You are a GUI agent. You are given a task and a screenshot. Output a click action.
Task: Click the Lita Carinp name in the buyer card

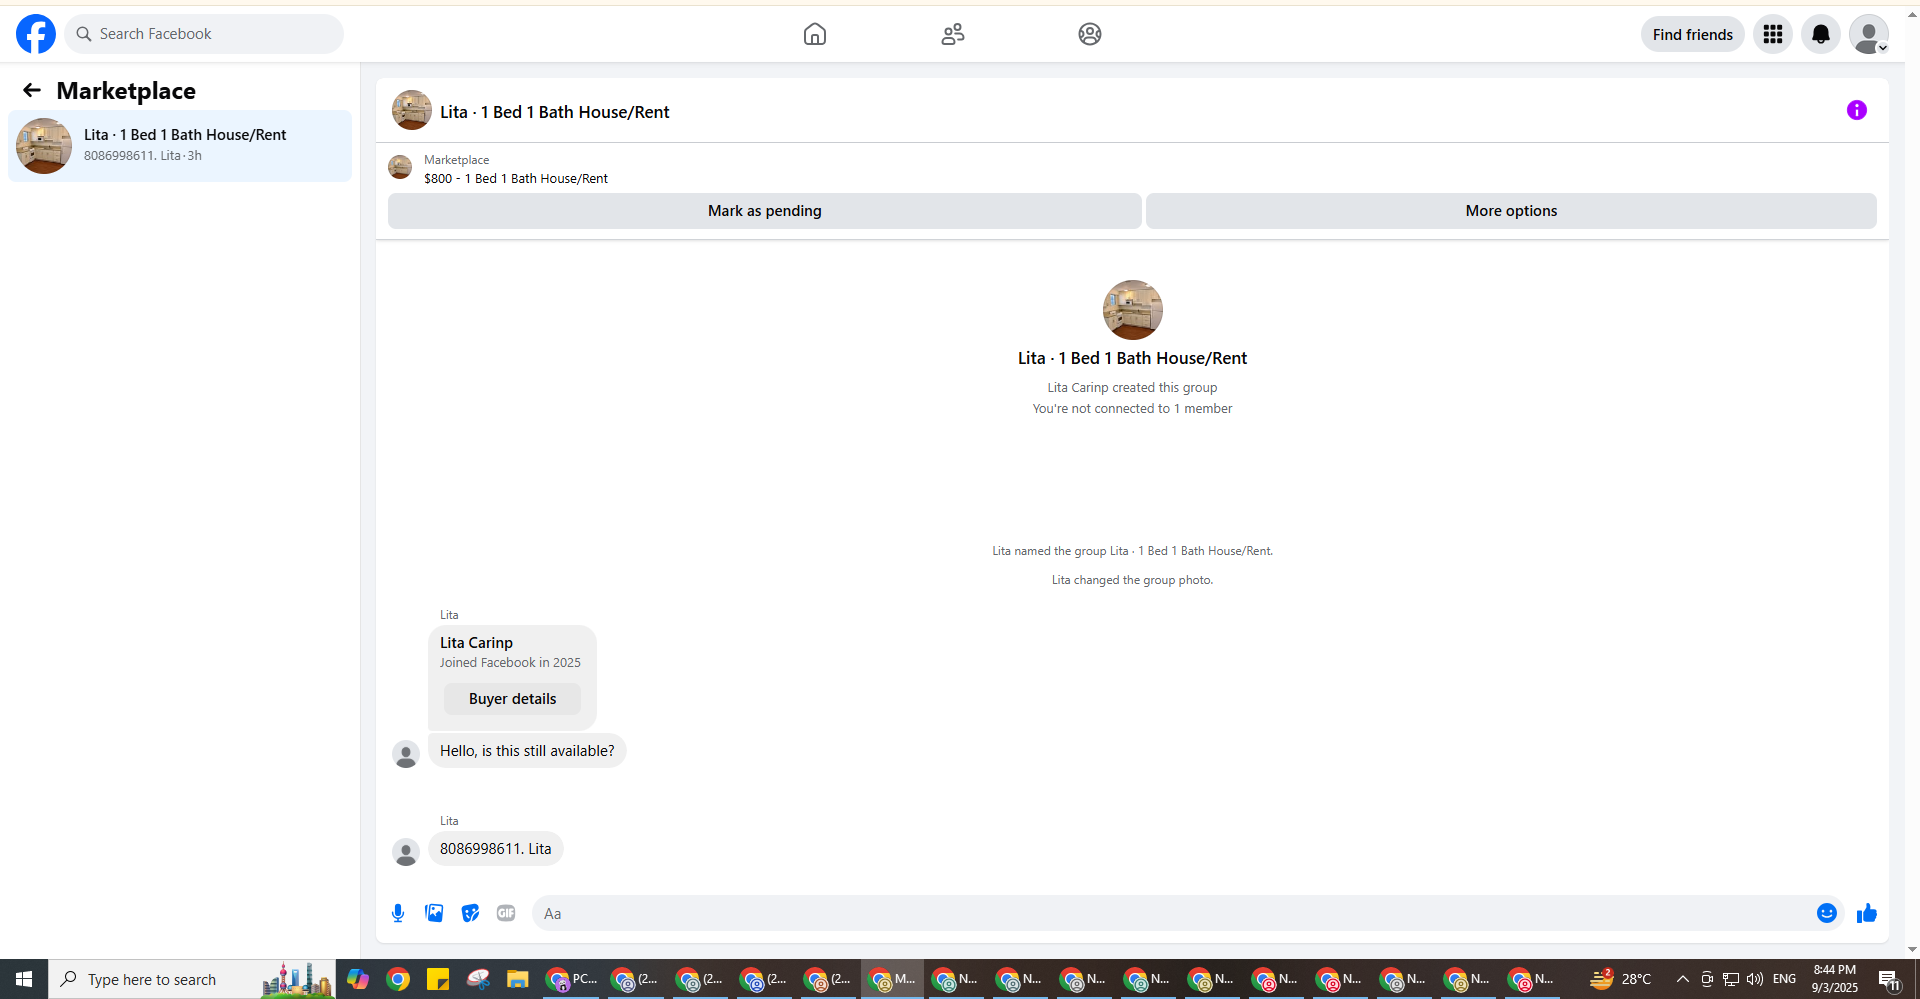pos(476,643)
